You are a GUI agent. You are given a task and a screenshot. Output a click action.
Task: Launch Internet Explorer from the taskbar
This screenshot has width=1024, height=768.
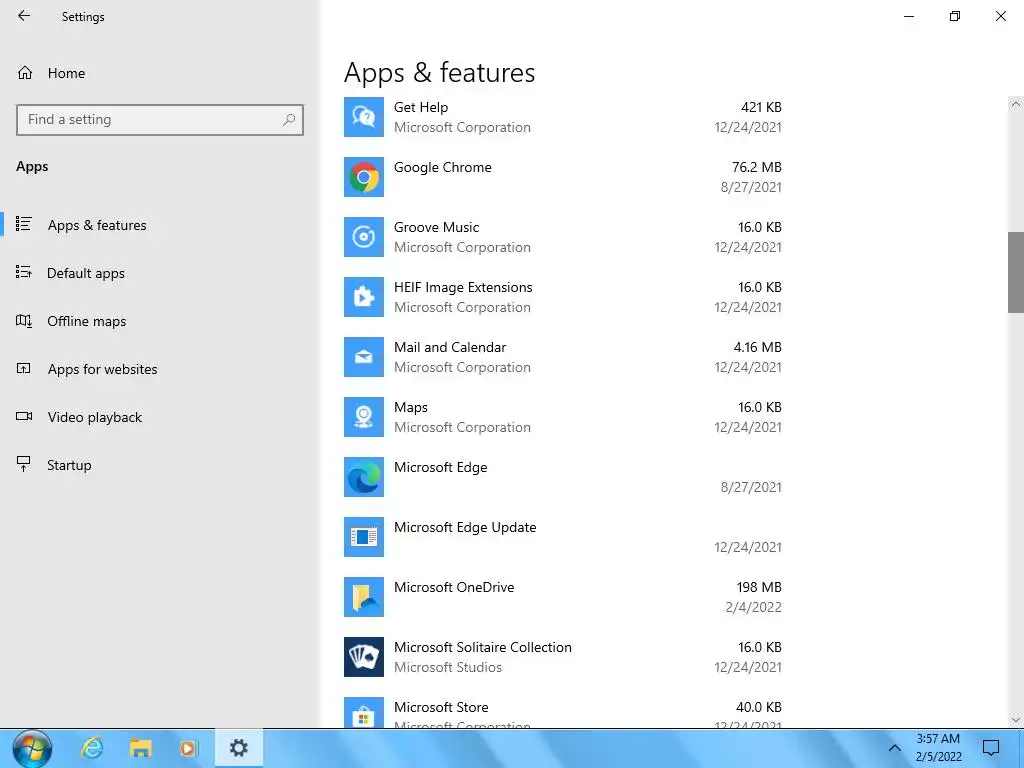tap(91, 748)
